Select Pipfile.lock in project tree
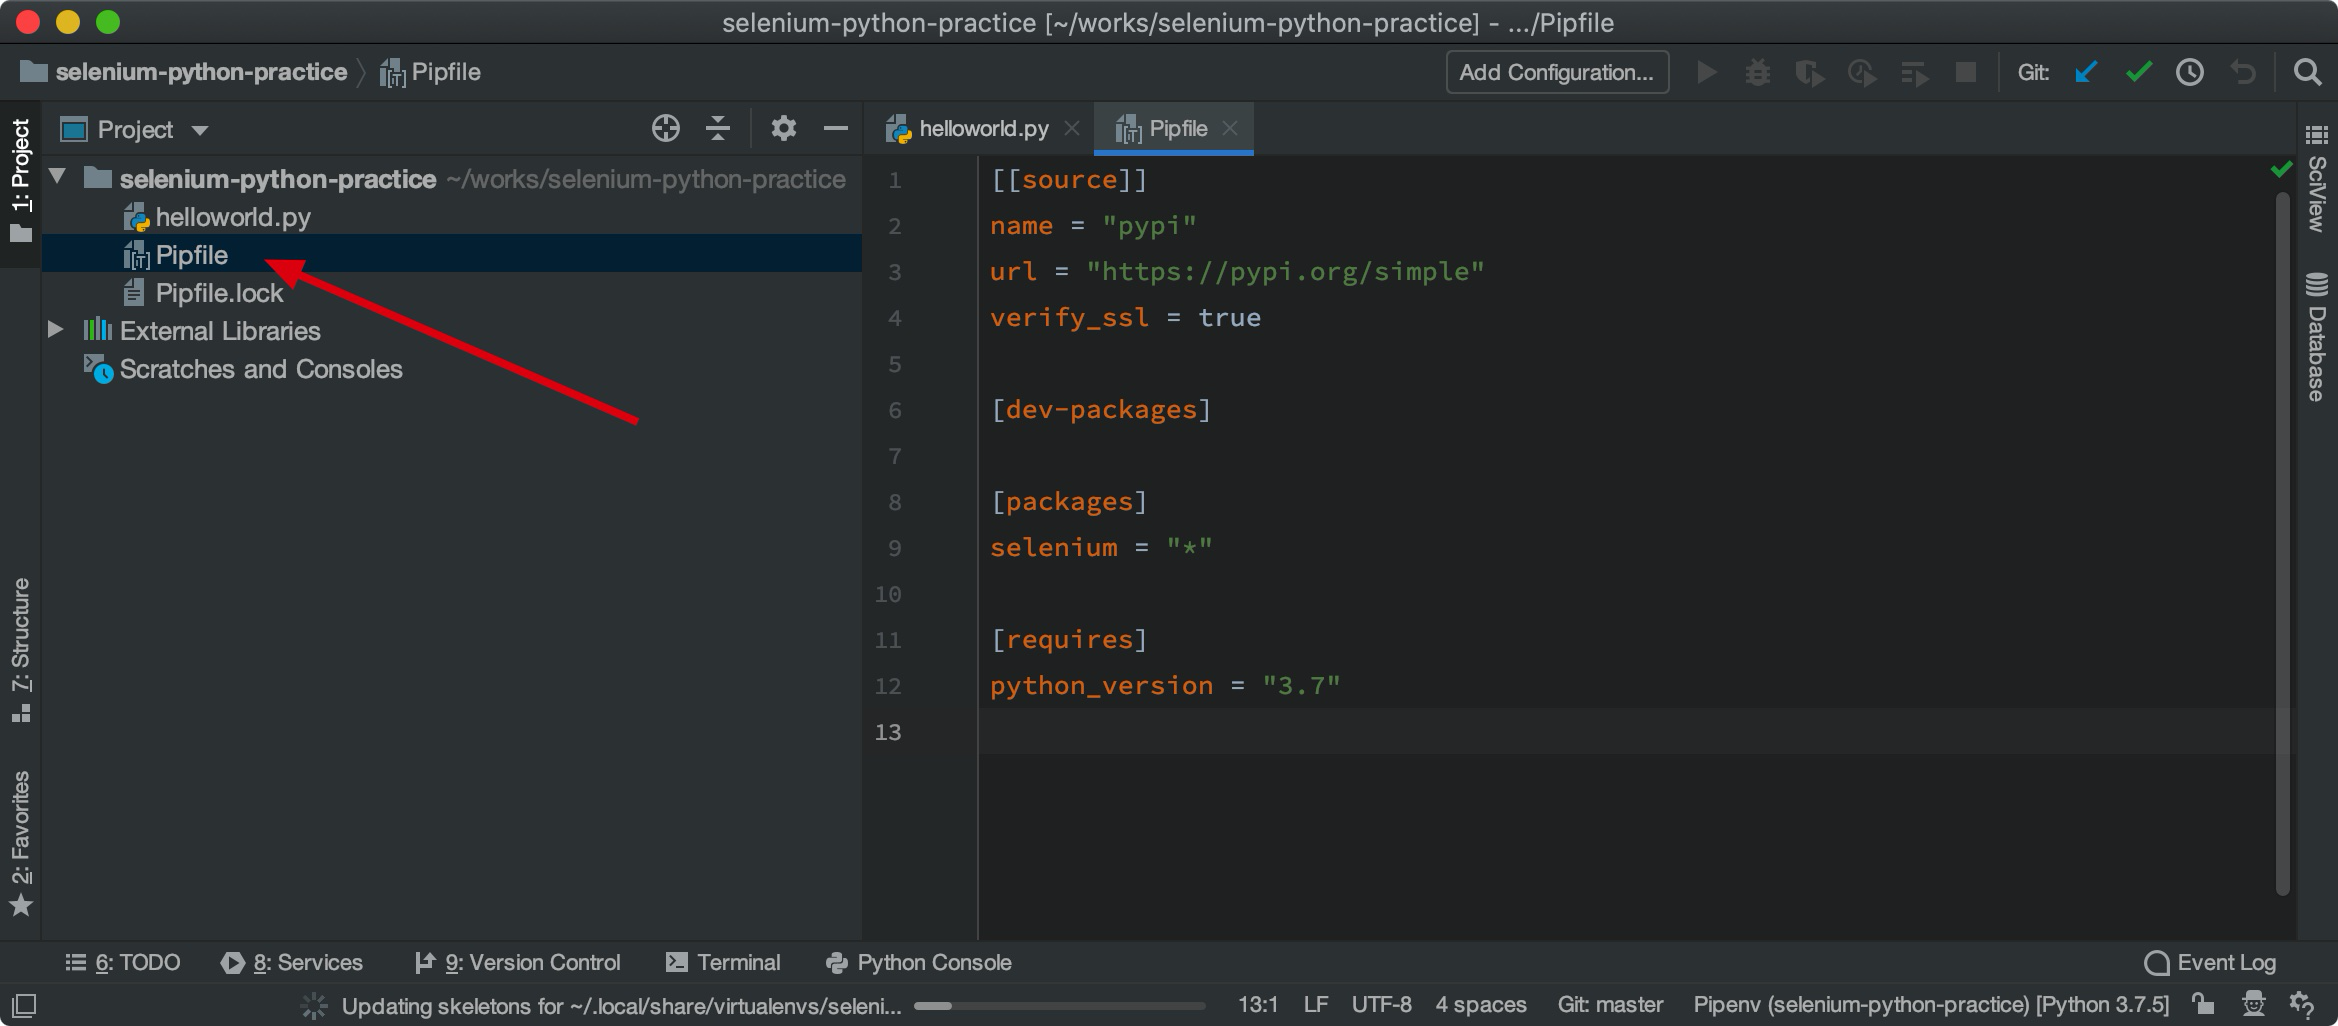The image size is (2338, 1026). pyautogui.click(x=203, y=293)
